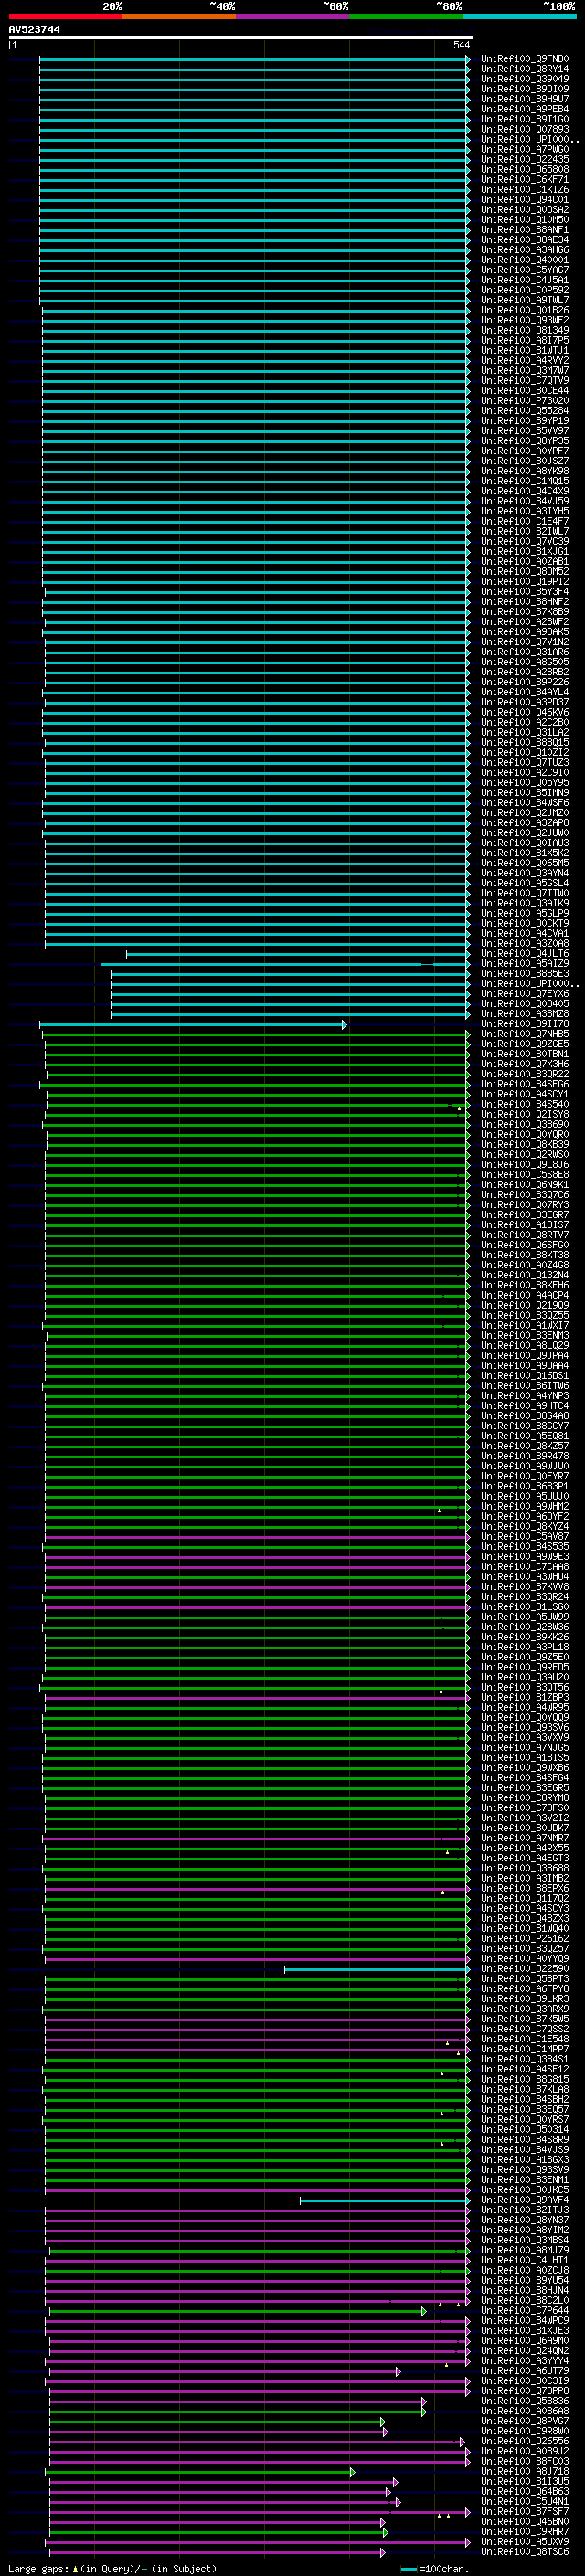This screenshot has width=585, height=2576.
Task: Open UniRef100_B4S540 label
Action: click(x=524, y=1105)
